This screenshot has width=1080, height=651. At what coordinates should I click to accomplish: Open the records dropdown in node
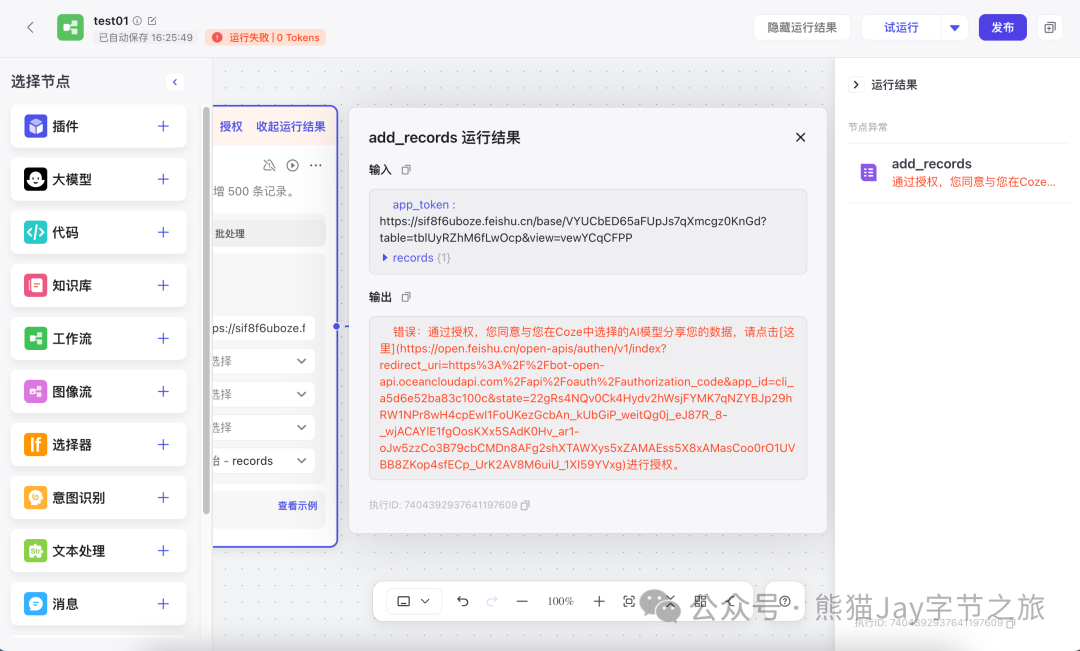[264, 461]
